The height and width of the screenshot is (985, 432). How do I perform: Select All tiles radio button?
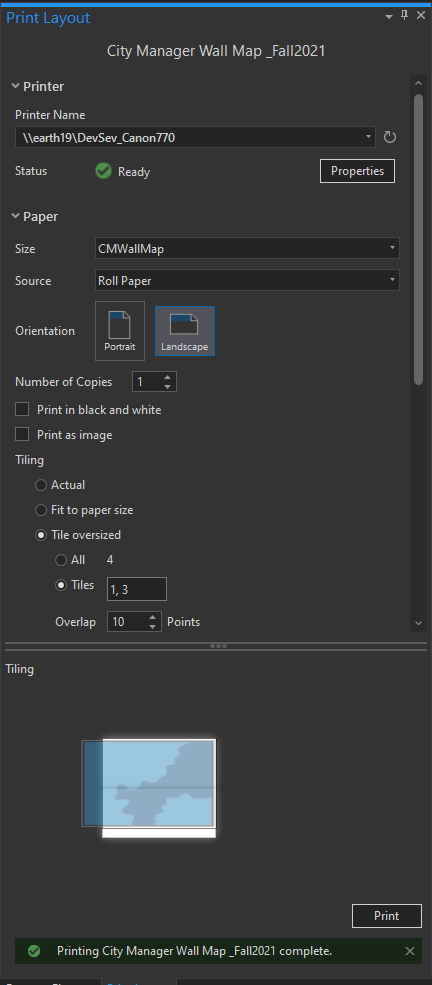[61, 560]
